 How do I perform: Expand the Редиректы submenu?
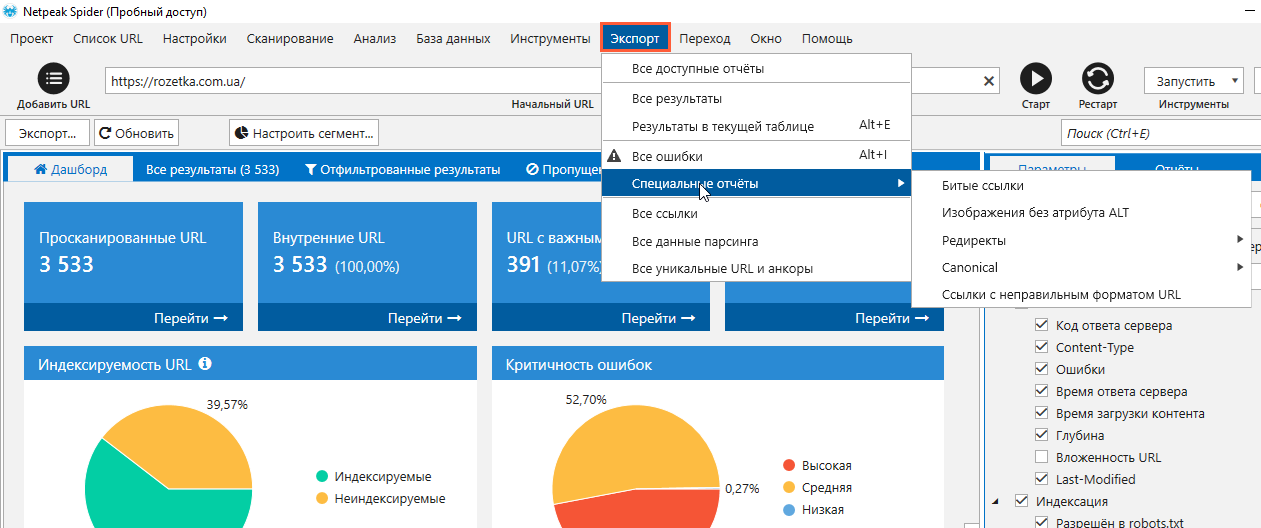coord(1081,240)
